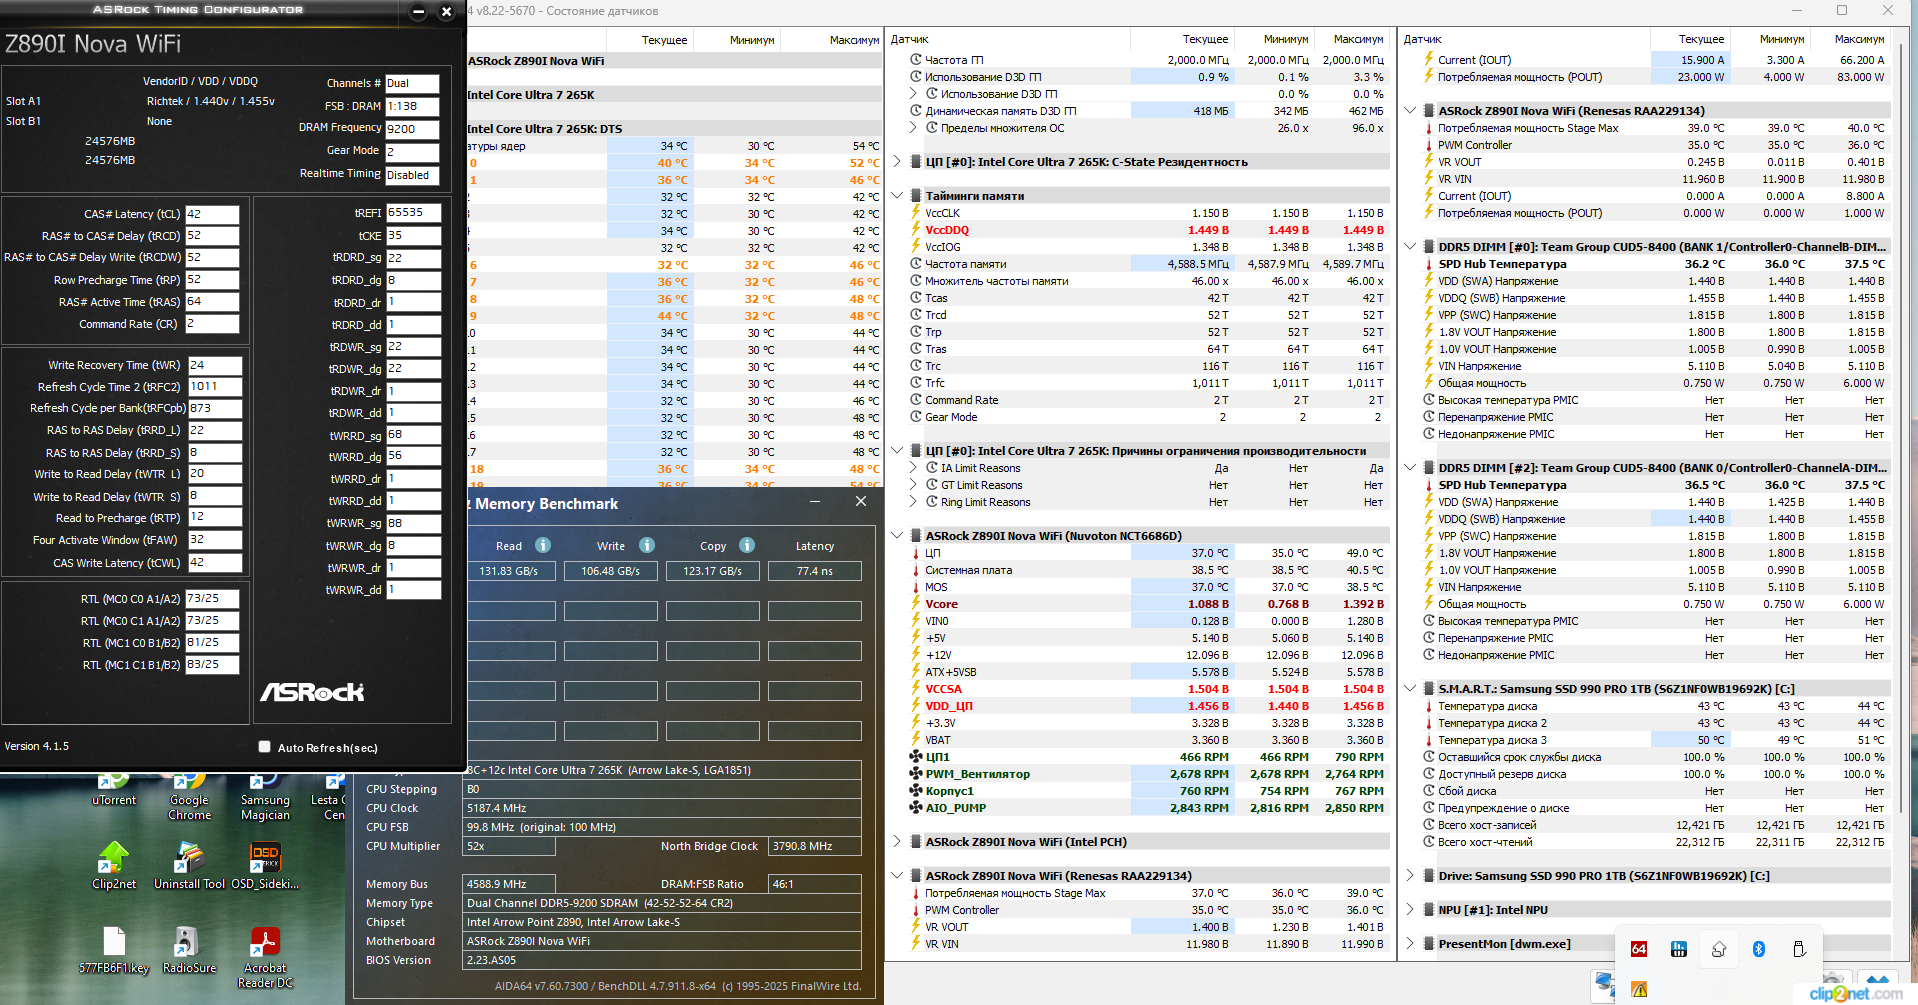Image resolution: width=1918 pixels, height=1005 pixels.
Task: Expand IA Limit Reasons row
Action: 913,468
